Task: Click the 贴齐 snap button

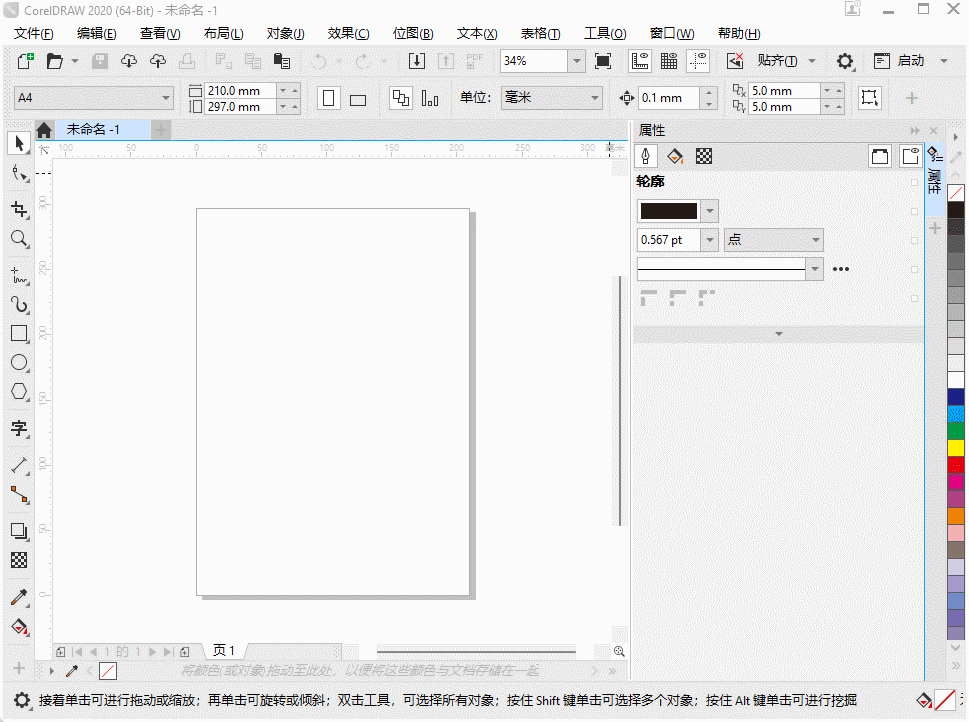Action: point(777,61)
